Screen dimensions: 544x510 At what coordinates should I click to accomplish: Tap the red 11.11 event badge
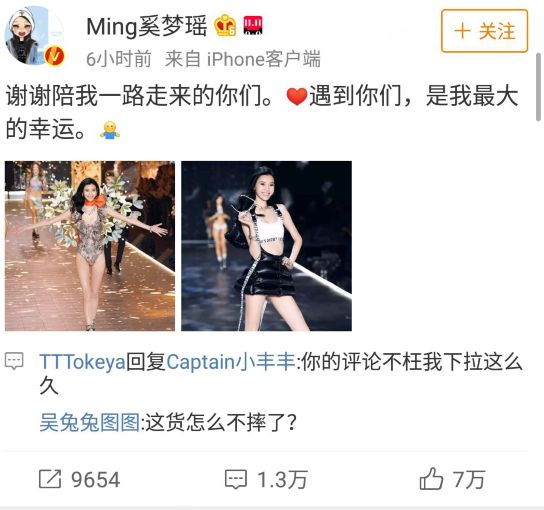tap(253, 26)
